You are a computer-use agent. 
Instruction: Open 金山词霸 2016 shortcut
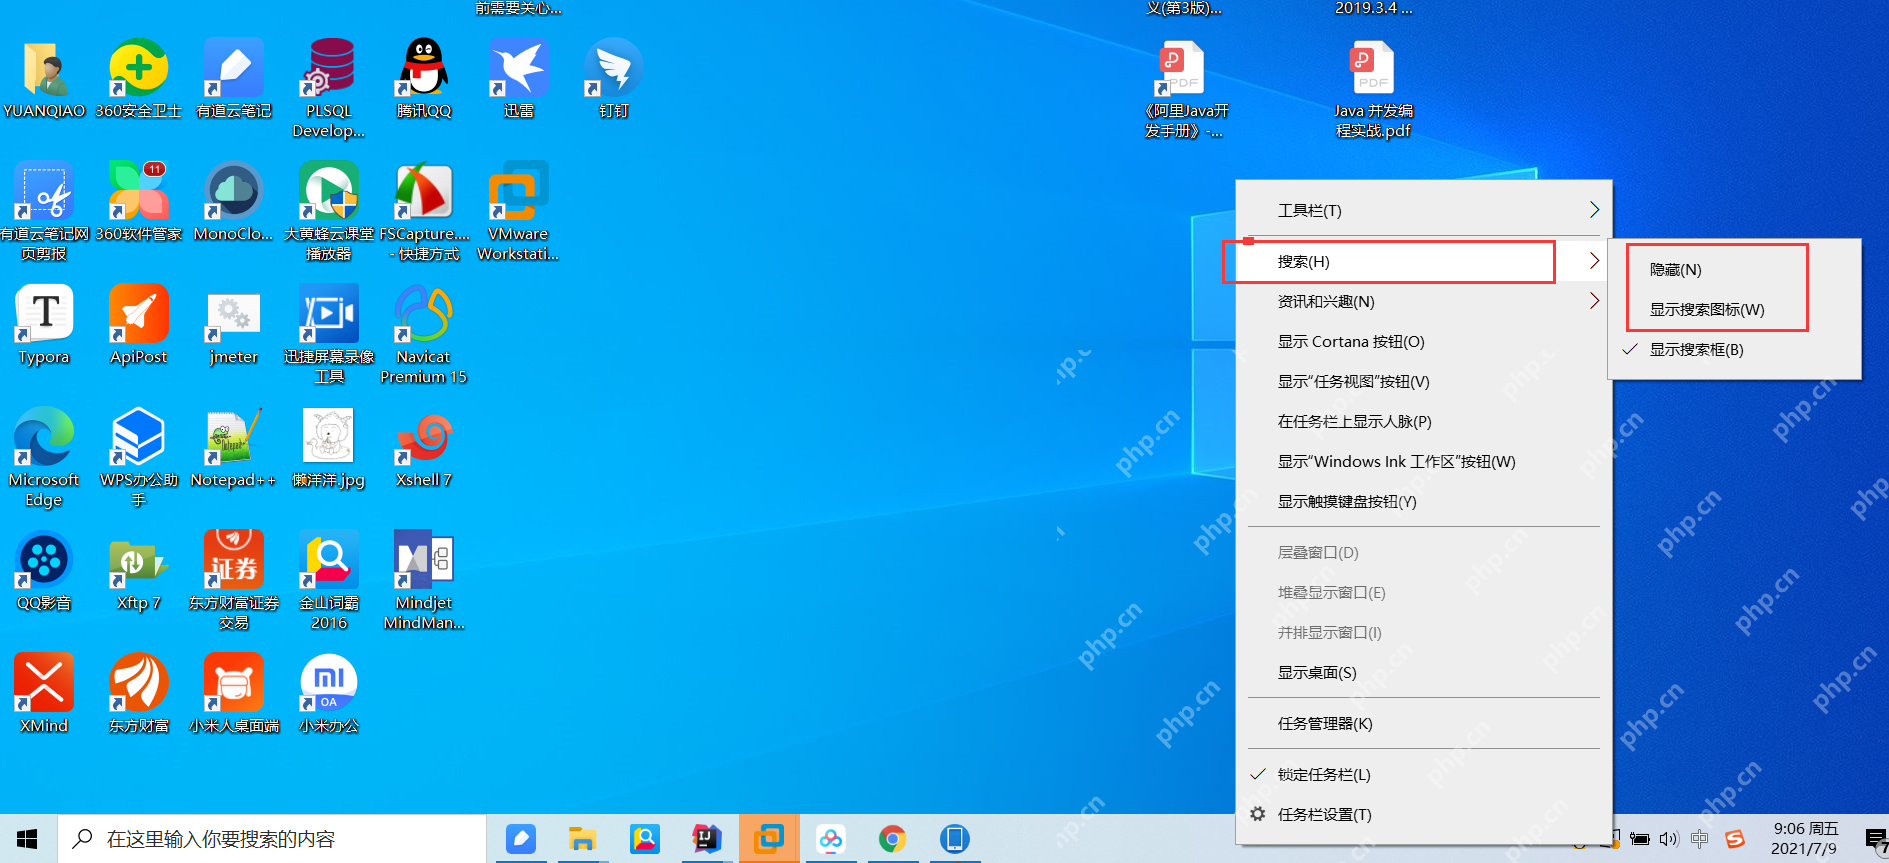329,560
